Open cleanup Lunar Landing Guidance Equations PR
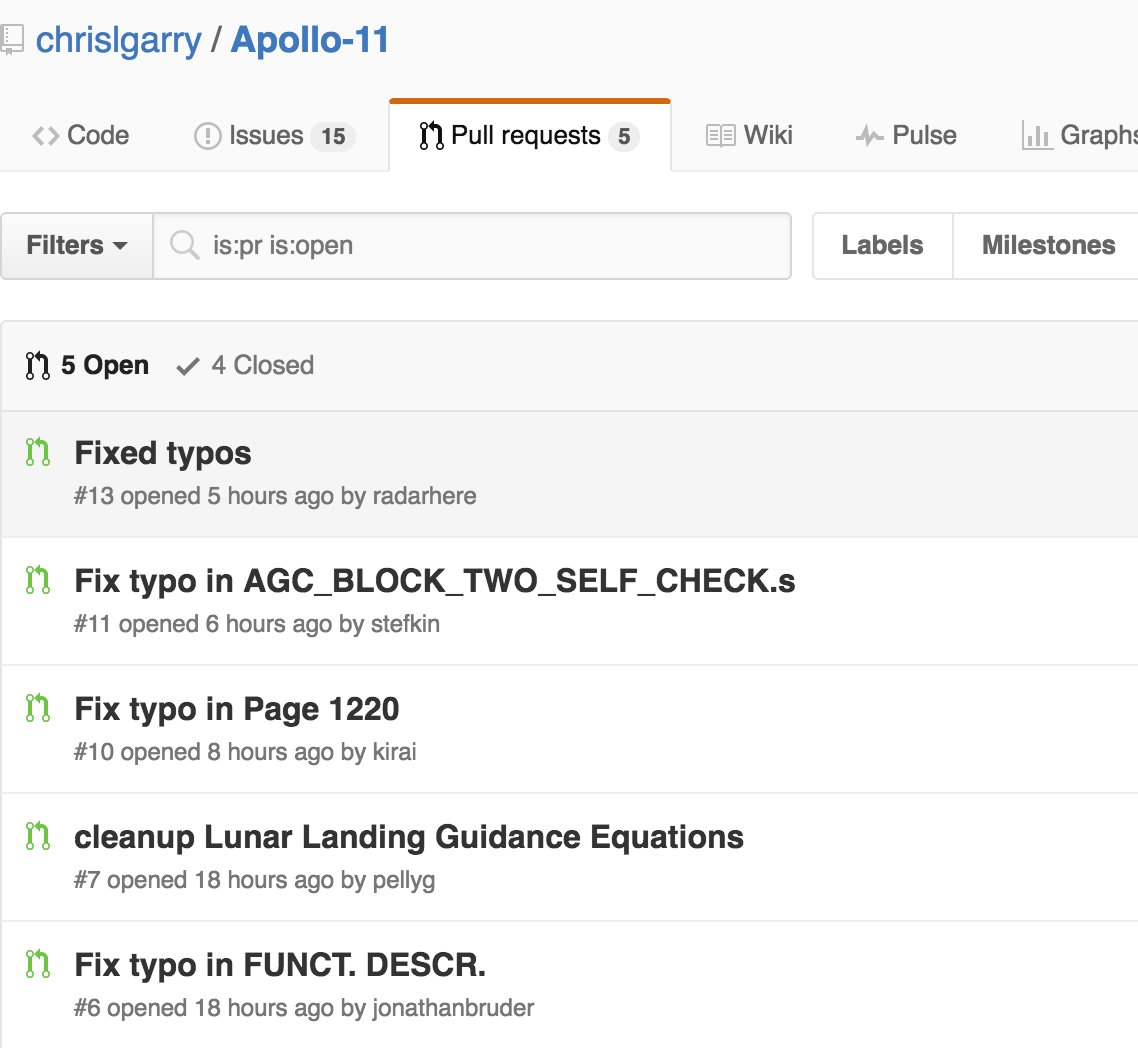 point(409,837)
